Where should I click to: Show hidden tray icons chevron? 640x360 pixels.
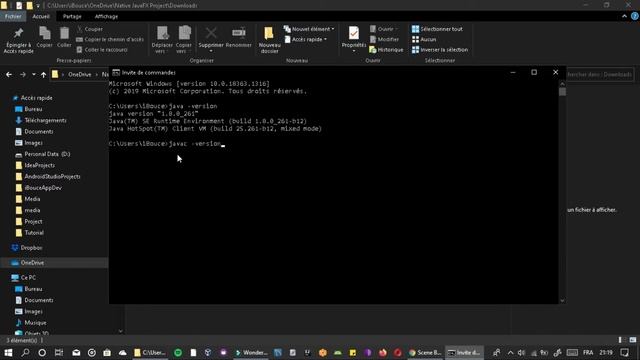tap(510, 353)
